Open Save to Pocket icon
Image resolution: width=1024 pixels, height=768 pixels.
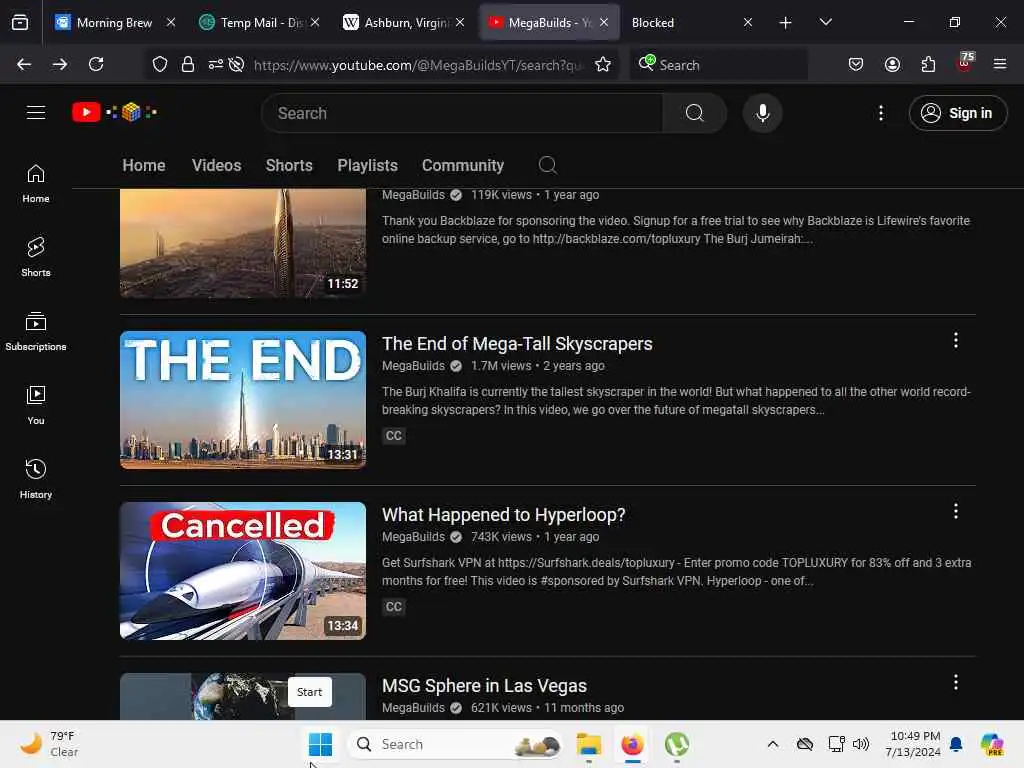coord(856,64)
